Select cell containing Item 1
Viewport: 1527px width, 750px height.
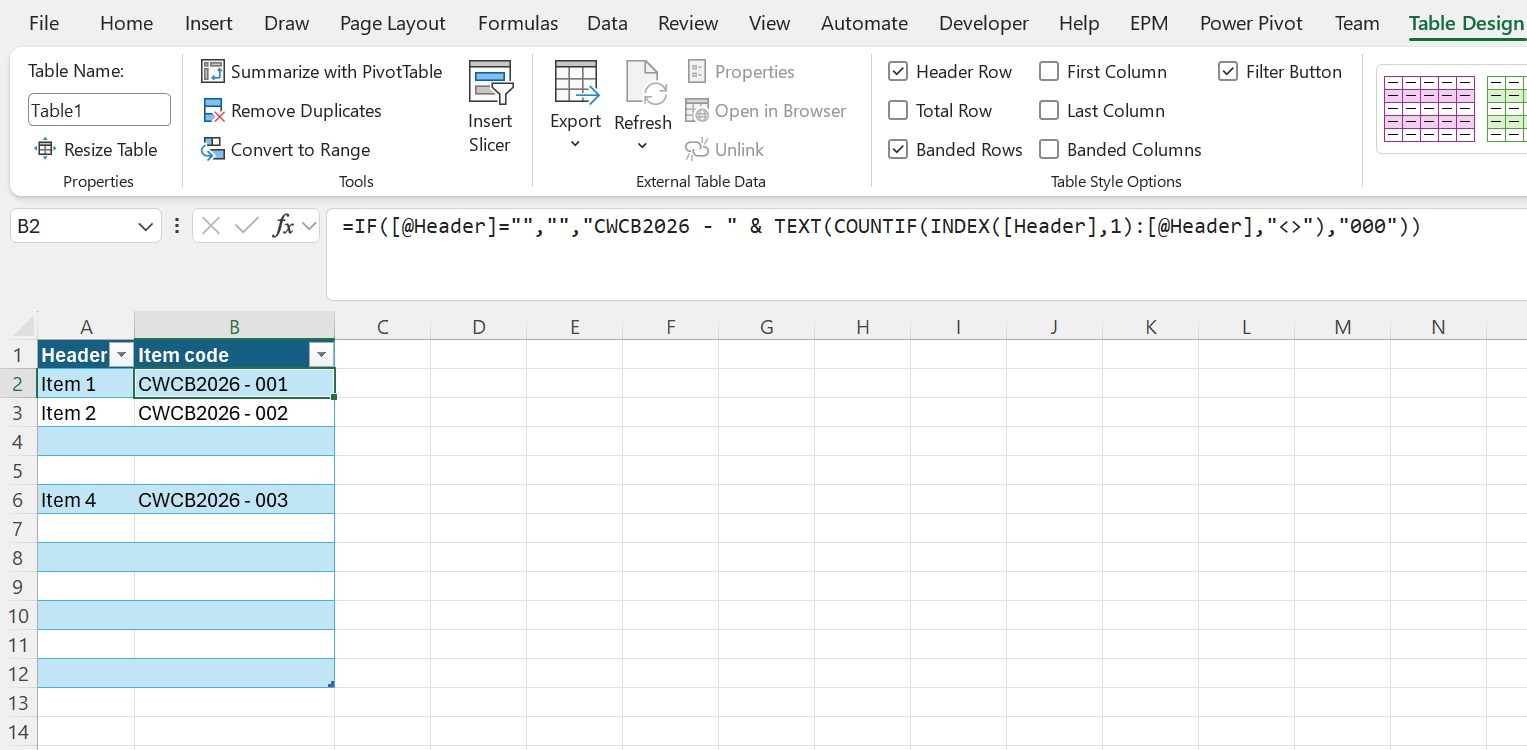(x=86, y=384)
